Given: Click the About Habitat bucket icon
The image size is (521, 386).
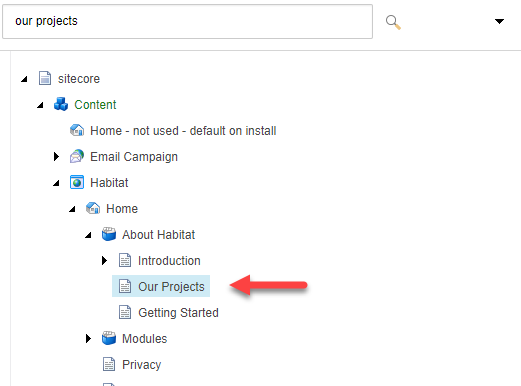Looking at the screenshot, I should [109, 234].
